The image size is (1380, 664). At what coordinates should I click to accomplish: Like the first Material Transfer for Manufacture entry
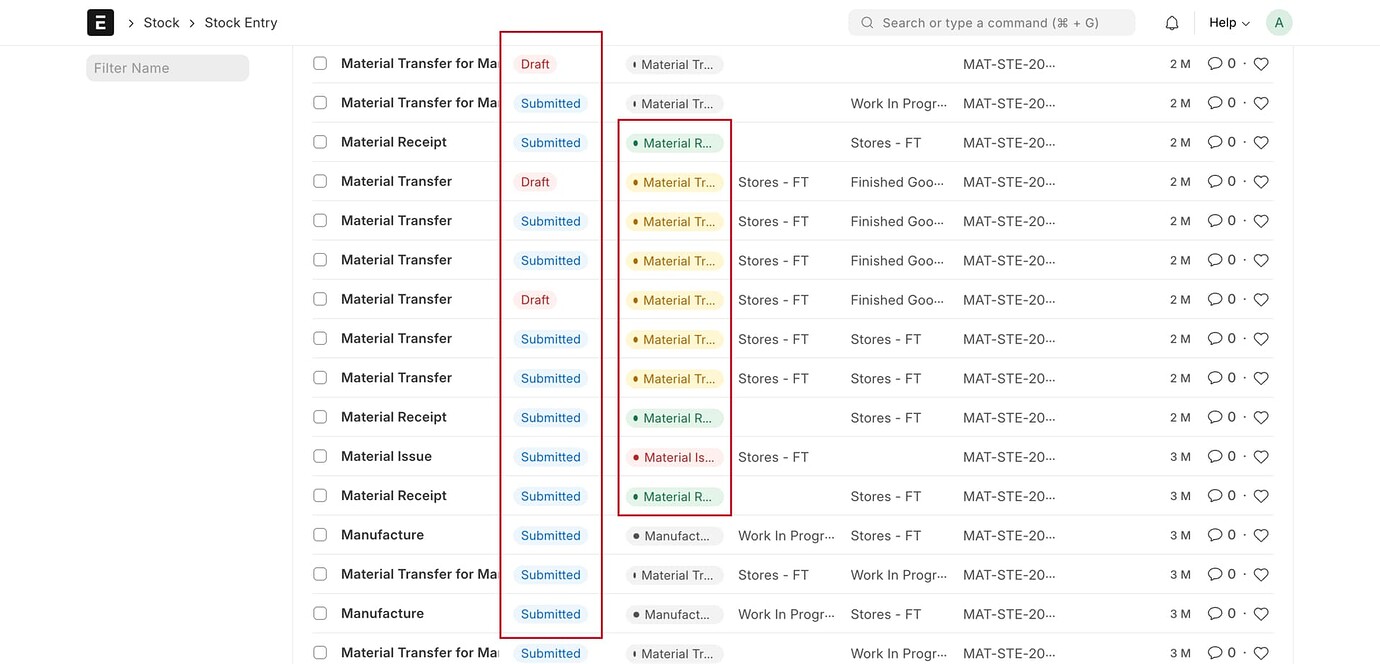point(1260,63)
